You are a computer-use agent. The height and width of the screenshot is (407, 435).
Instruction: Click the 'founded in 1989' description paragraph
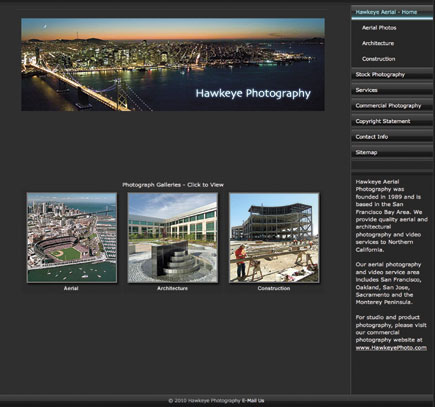391,216
